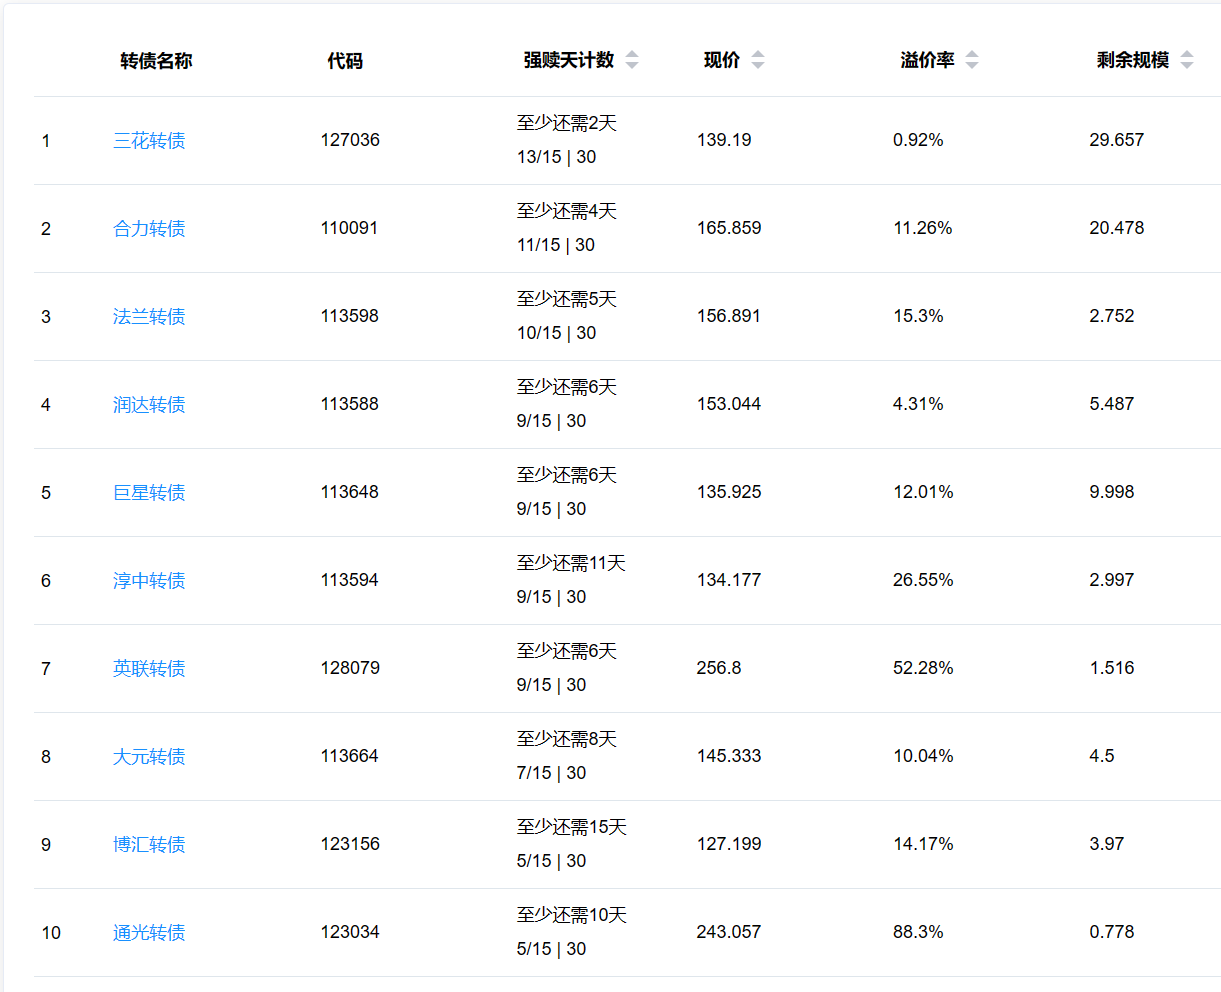Screen dimensions: 1221x992
Task: Select the 256.8 price cell
Action: pyautogui.click(x=719, y=668)
